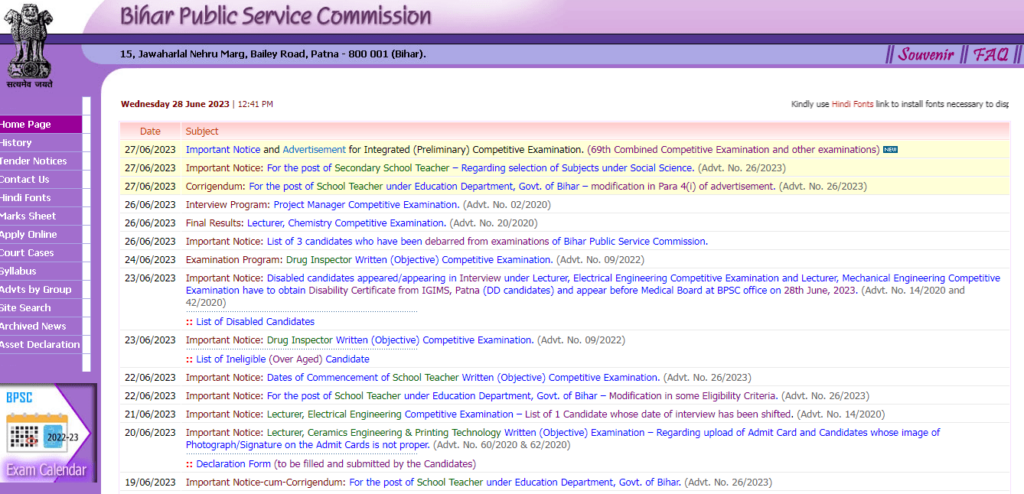The width and height of the screenshot is (1024, 494).
Task: Click the Subject column header
Action: tap(202, 131)
